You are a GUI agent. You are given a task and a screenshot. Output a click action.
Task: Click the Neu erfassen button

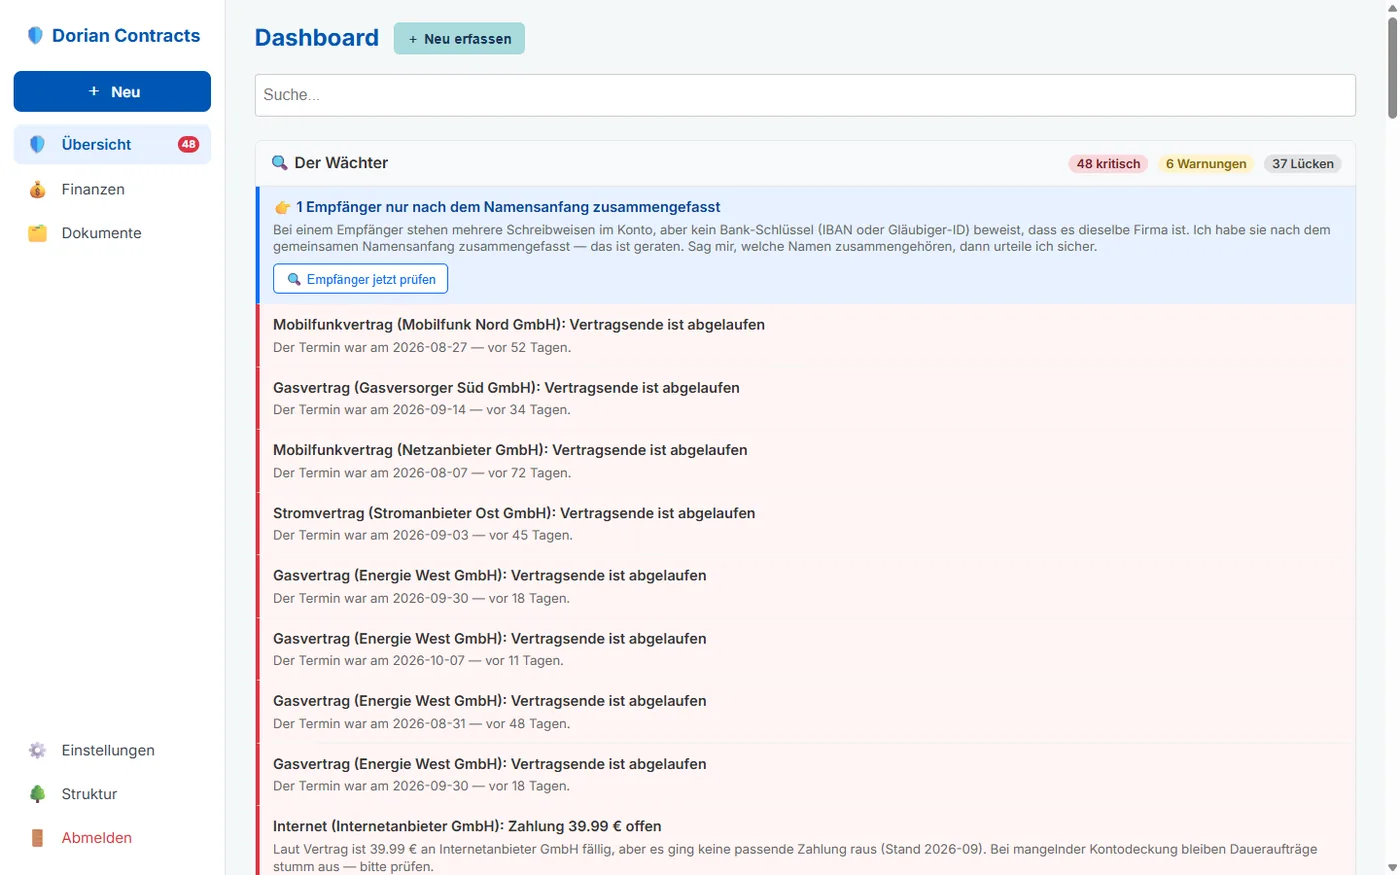459,38
